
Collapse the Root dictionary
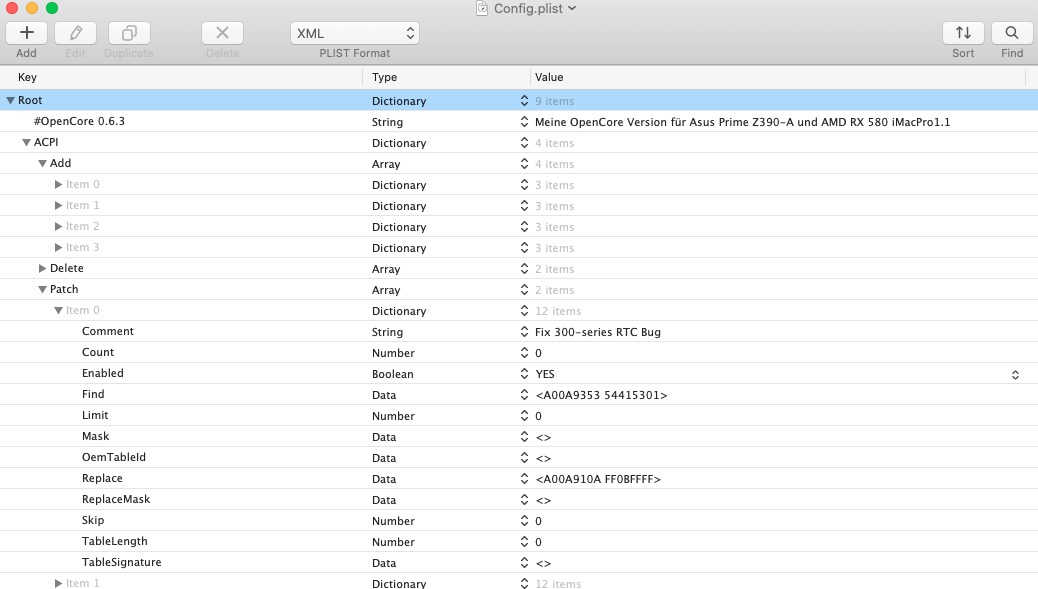coord(10,101)
